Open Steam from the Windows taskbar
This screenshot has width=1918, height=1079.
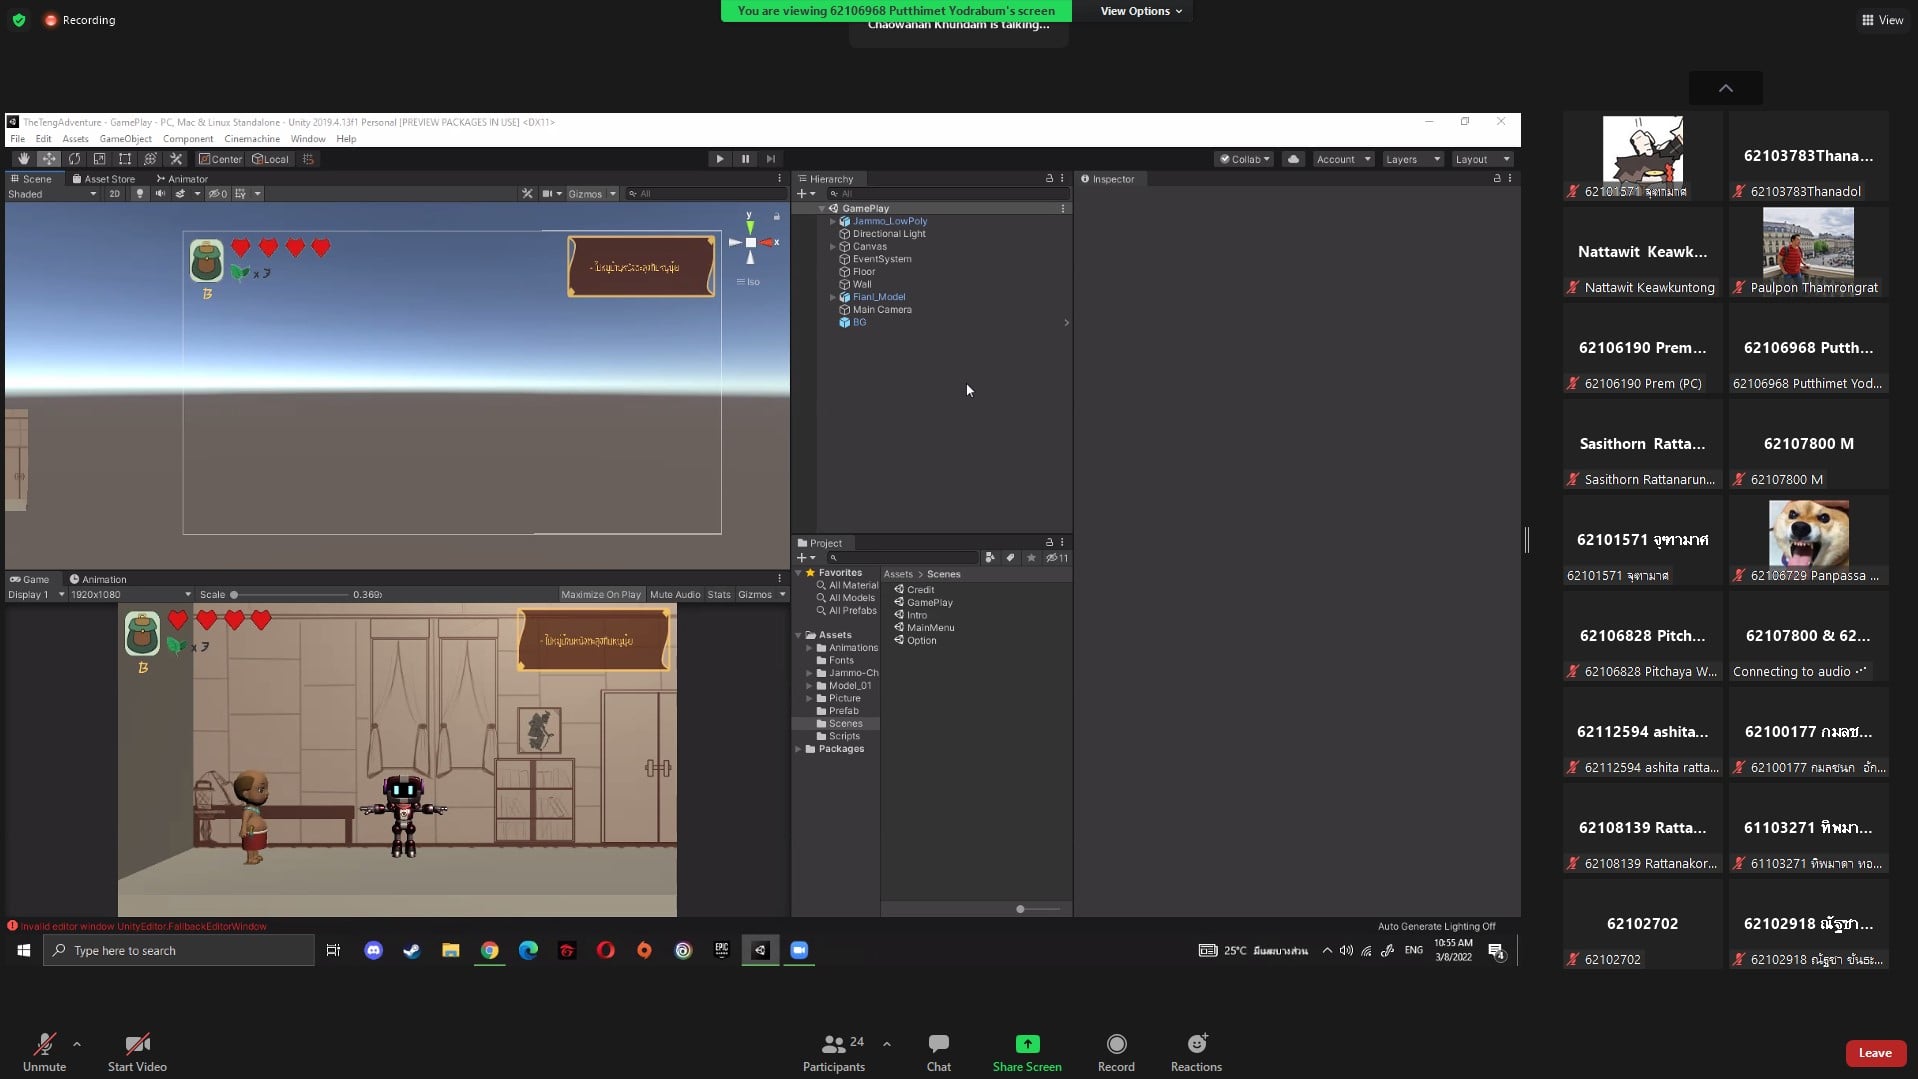(x=411, y=951)
